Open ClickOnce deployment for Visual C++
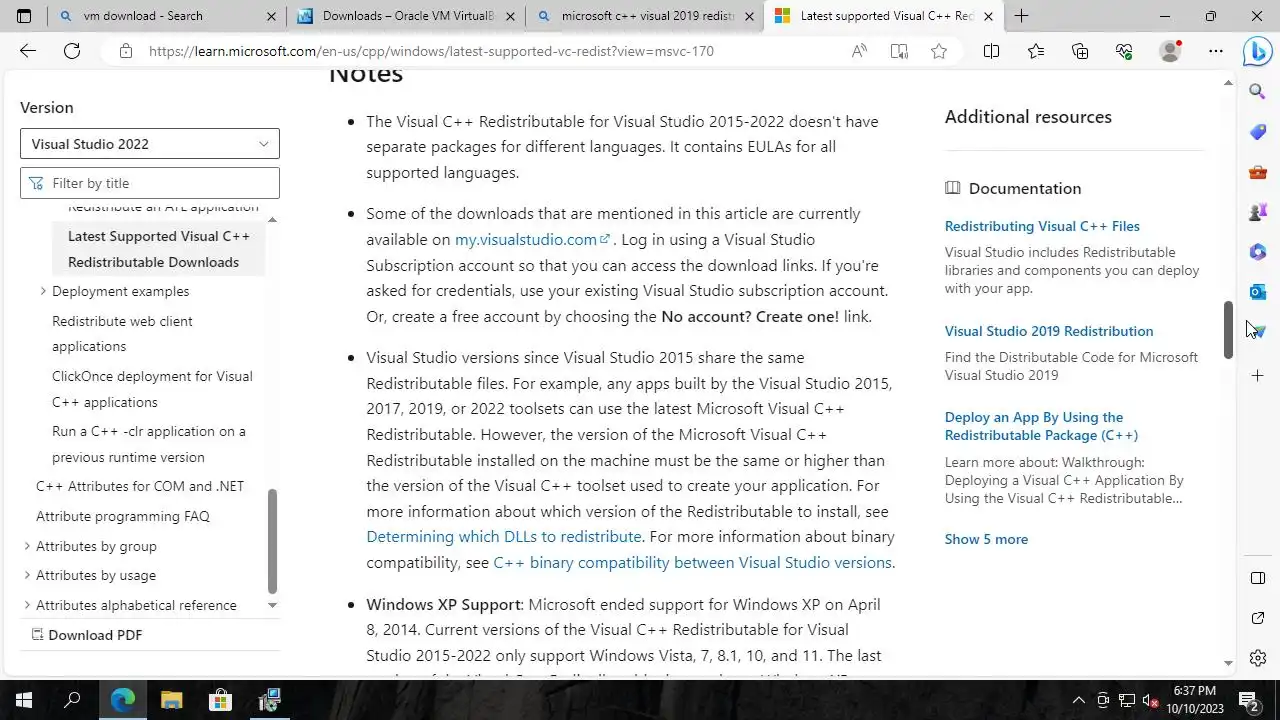Screen dimensions: 1280x720 (x=152, y=389)
